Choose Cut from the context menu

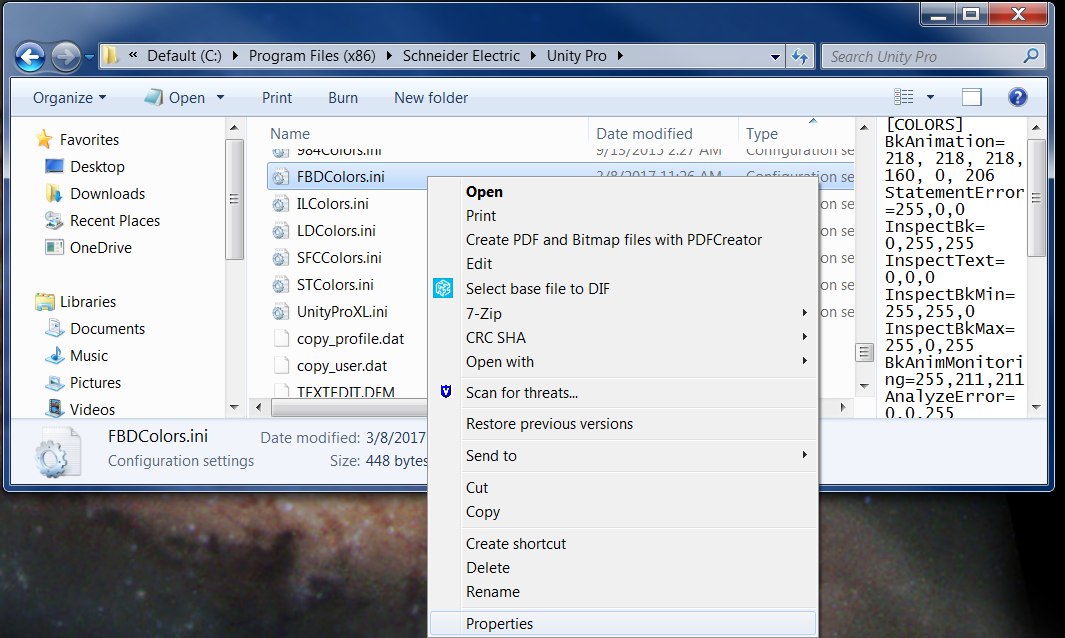tap(623, 488)
